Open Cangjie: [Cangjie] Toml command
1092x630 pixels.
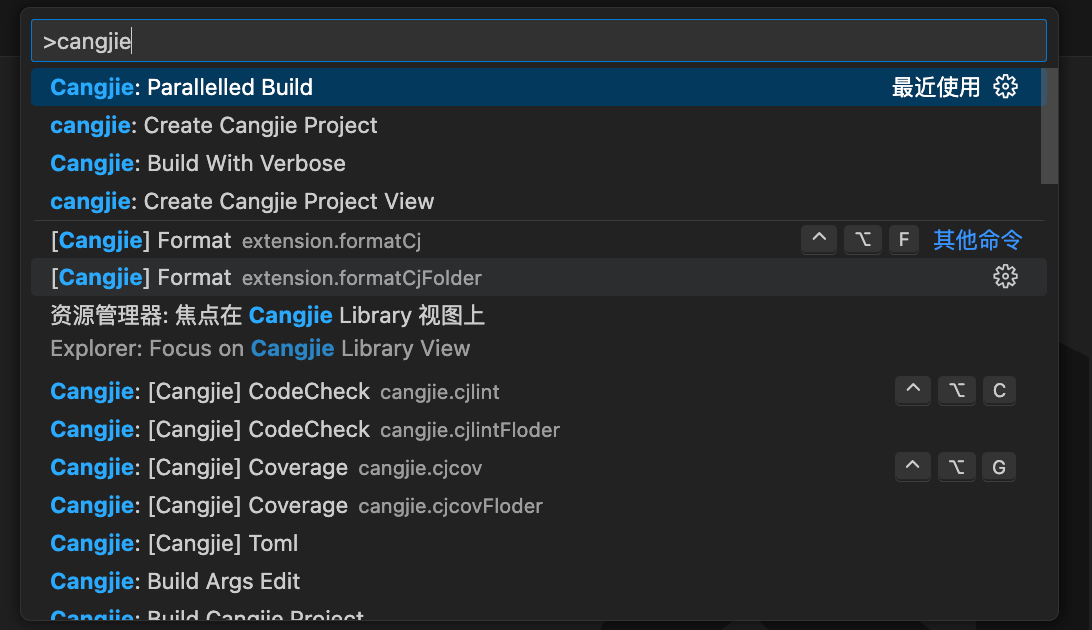click(x=538, y=543)
